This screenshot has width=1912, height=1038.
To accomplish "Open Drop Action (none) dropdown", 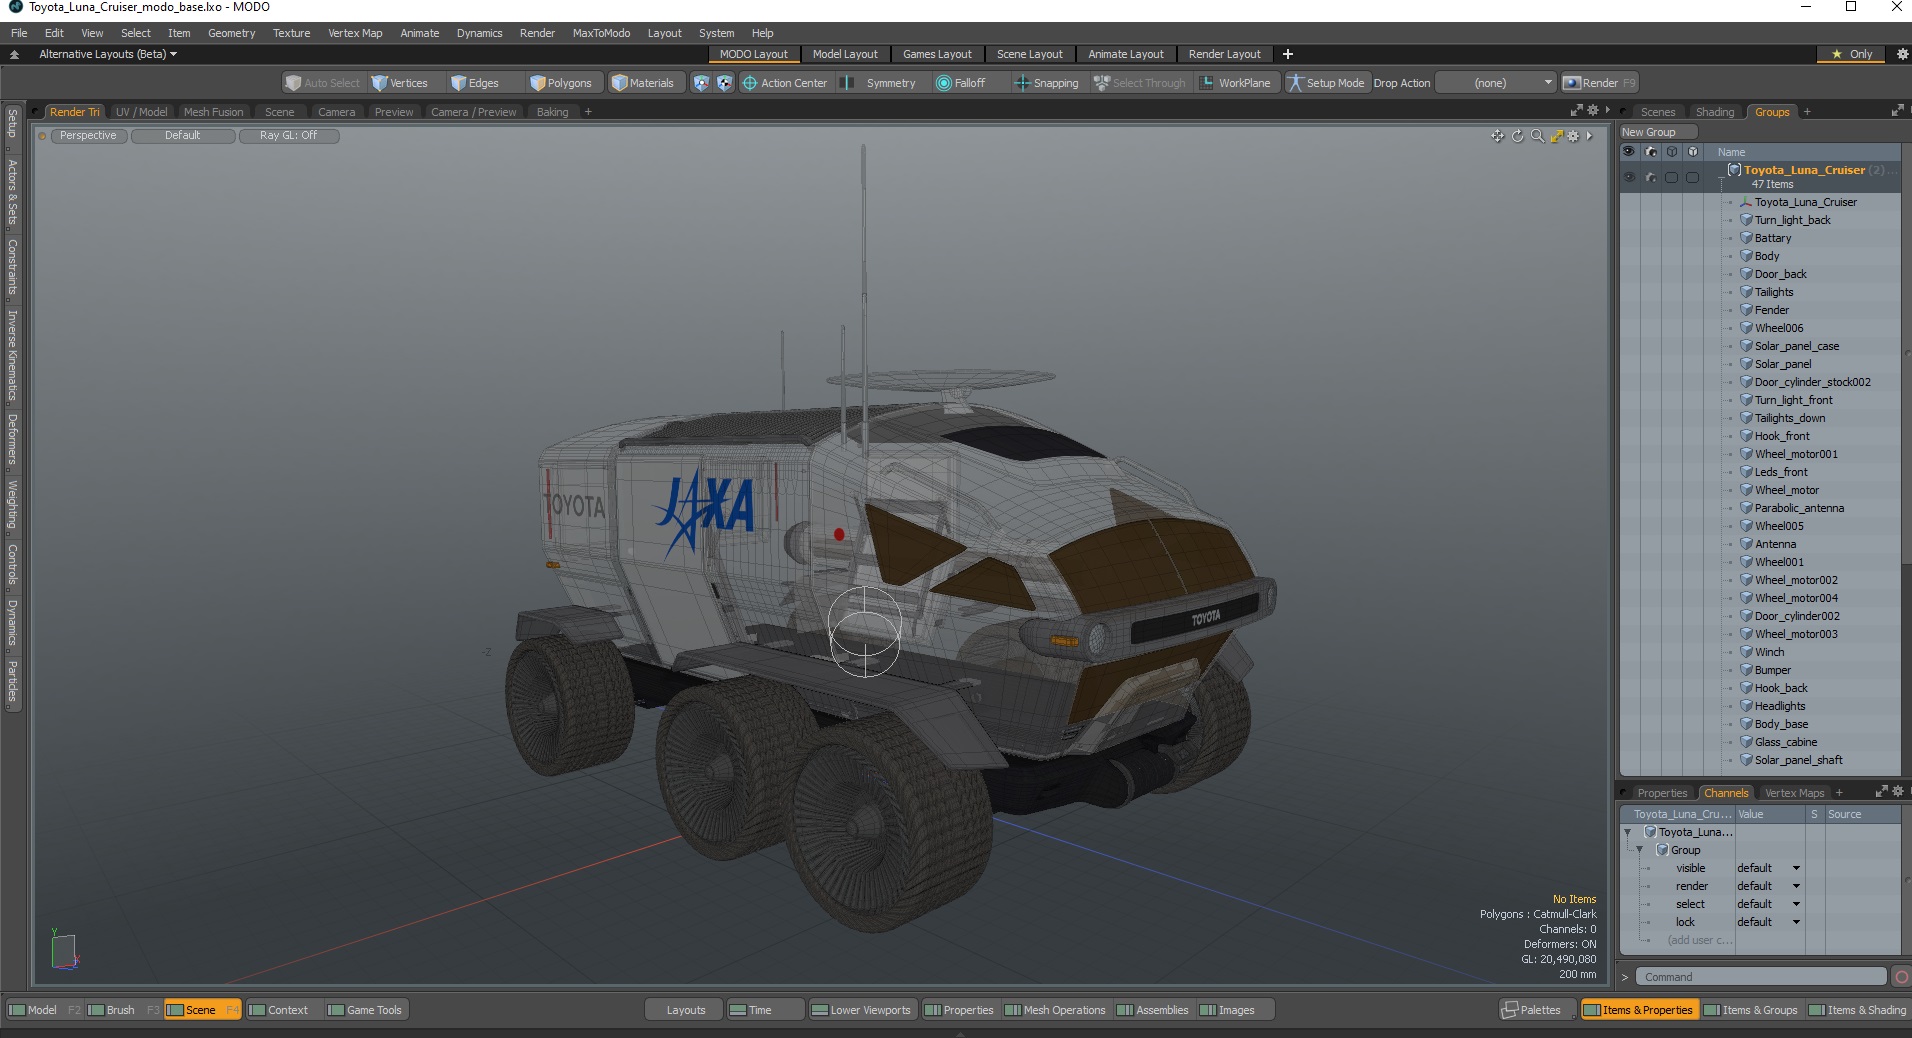I will (x=1496, y=83).
